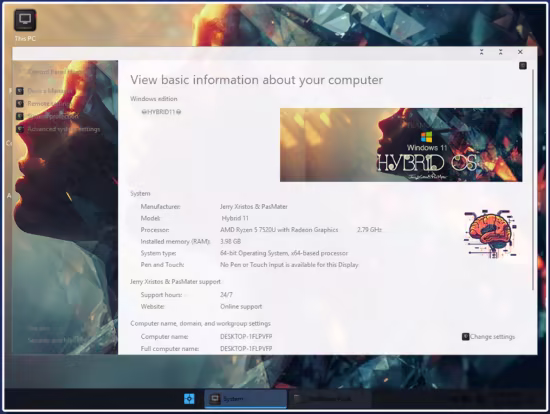The image size is (550, 414).
Task: Click the window's vertical scrollbar
Action: 533,179
